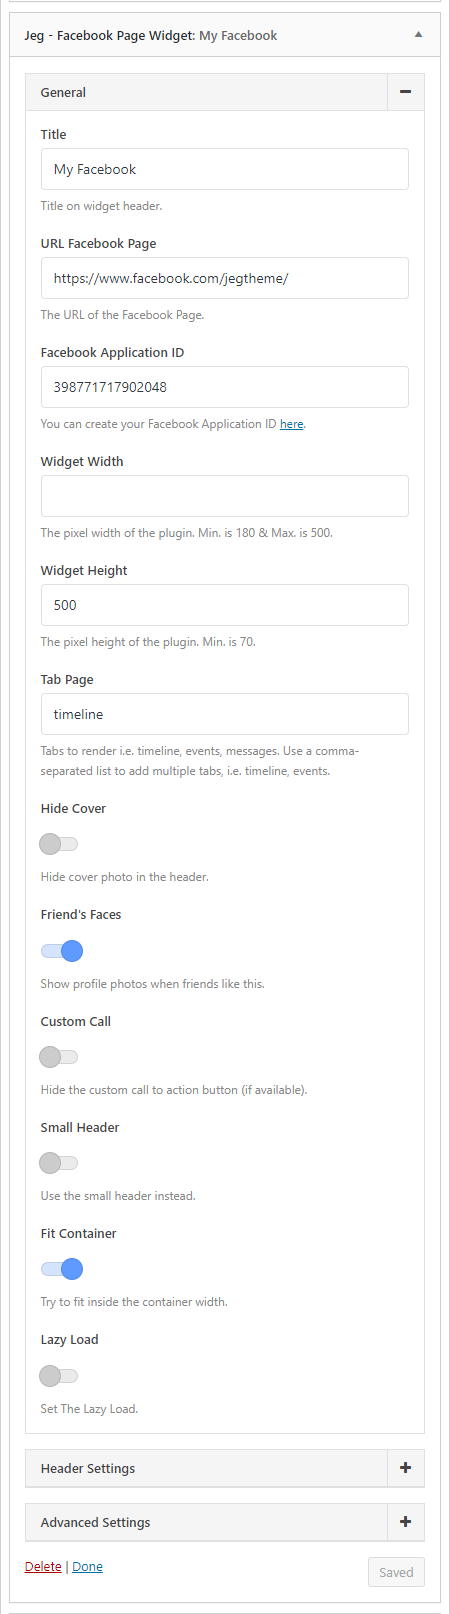Disable Friend's Faces toggle

[61, 951]
